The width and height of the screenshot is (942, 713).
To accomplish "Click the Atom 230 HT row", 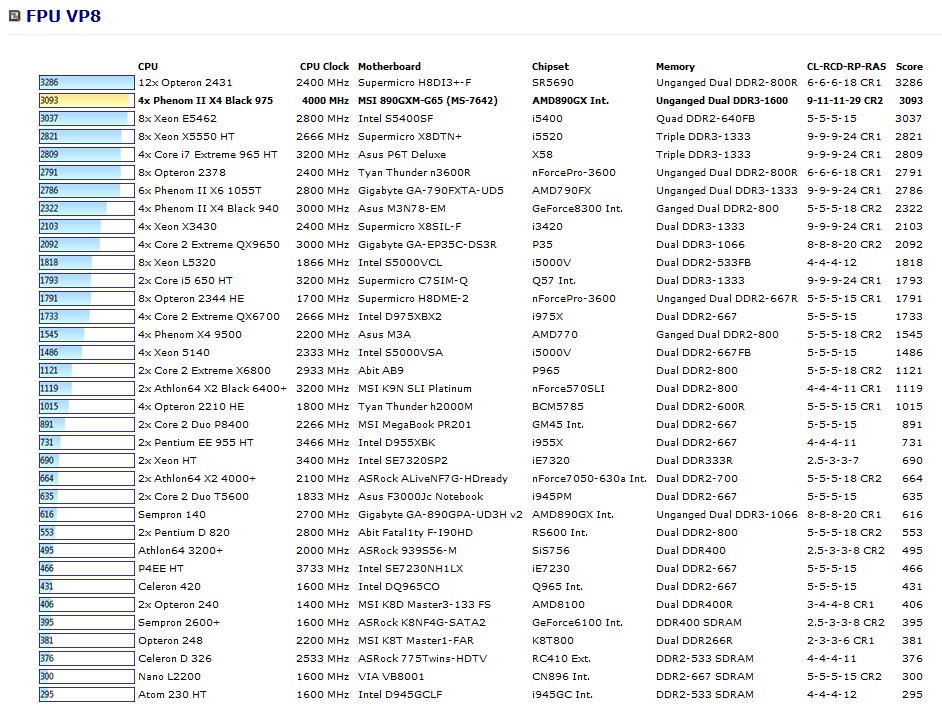I will pos(173,694).
